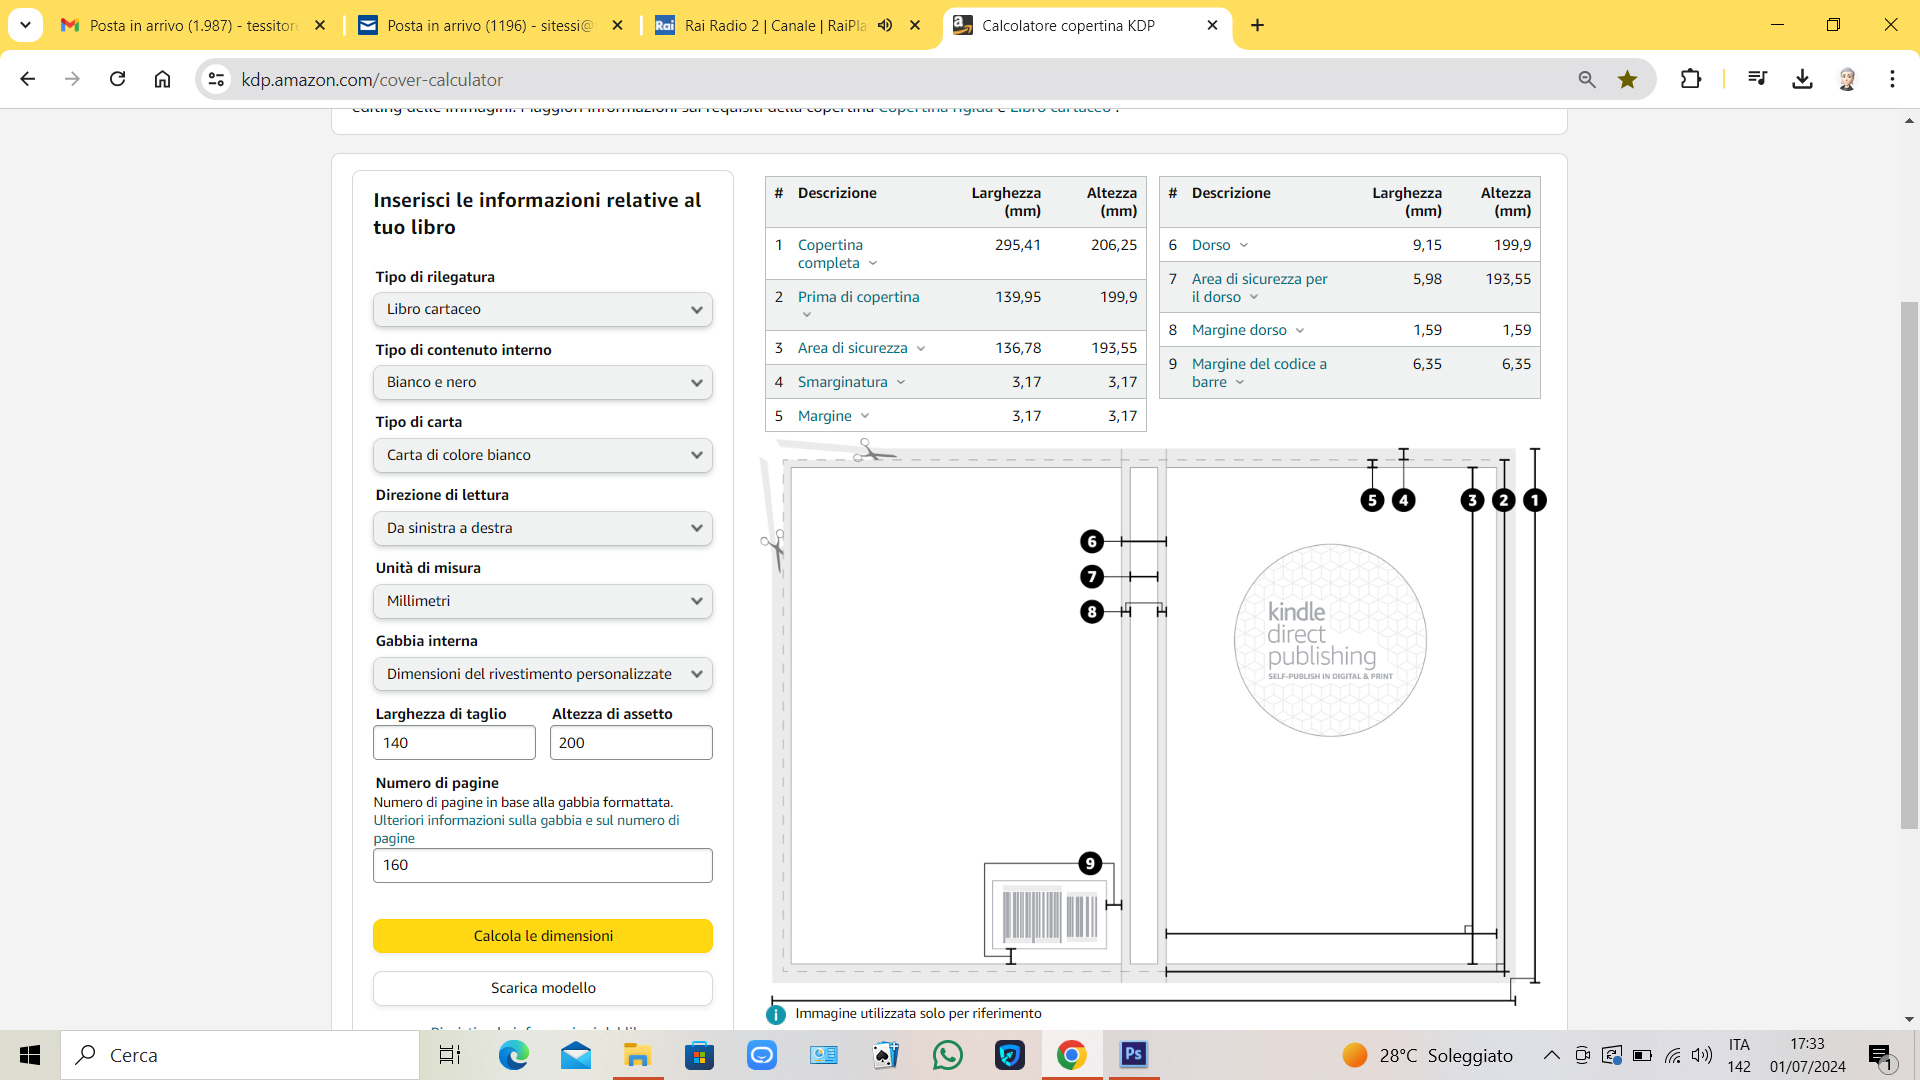Screen dimensions: 1920x1080
Task: Open browser home page
Action: pyautogui.click(x=162, y=79)
